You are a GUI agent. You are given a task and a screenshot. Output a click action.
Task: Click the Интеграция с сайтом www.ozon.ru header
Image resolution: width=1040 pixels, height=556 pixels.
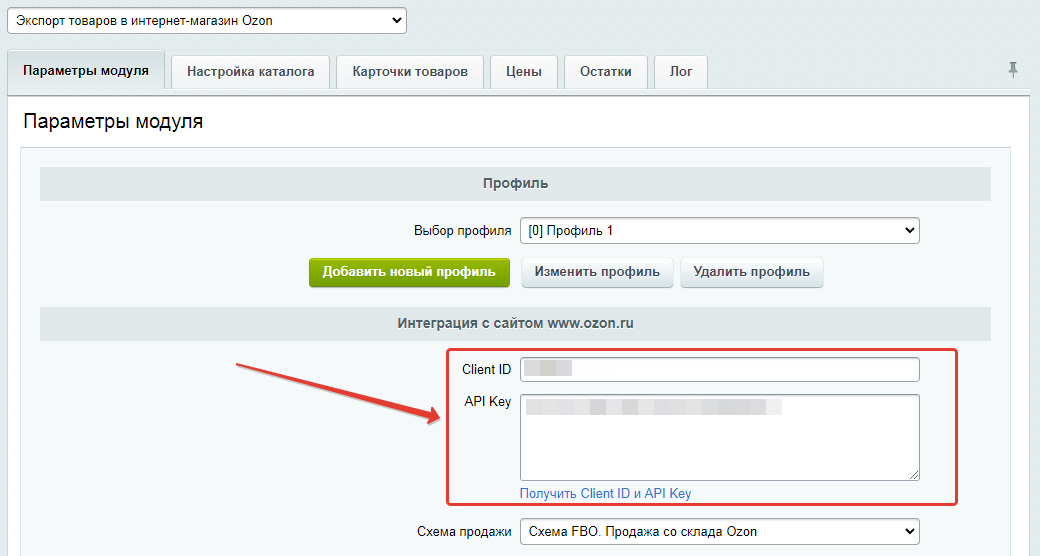point(515,324)
